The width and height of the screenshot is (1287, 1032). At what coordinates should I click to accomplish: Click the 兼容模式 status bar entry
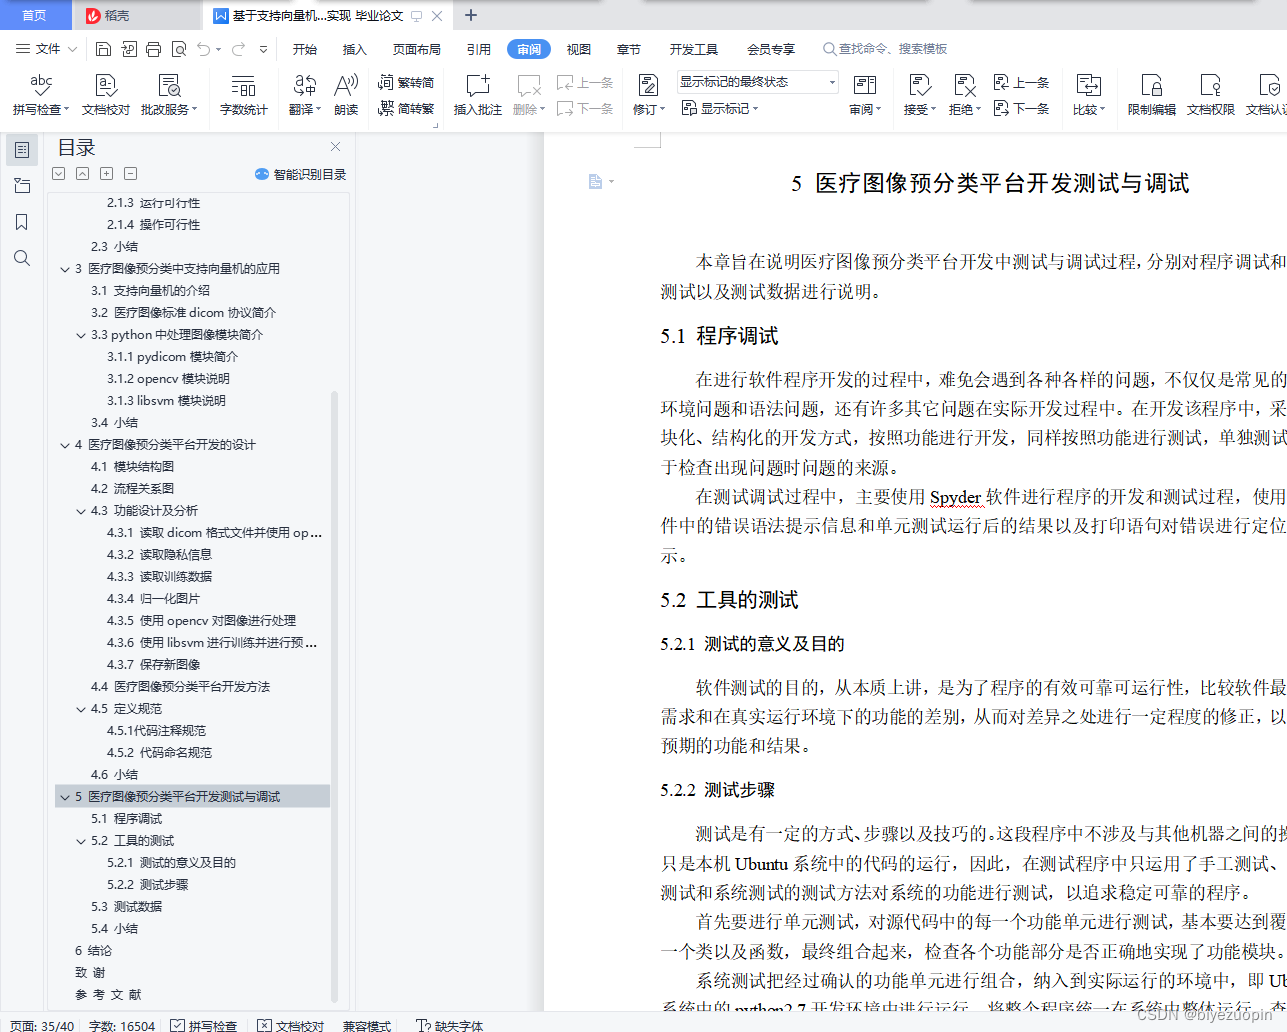pos(367,1025)
